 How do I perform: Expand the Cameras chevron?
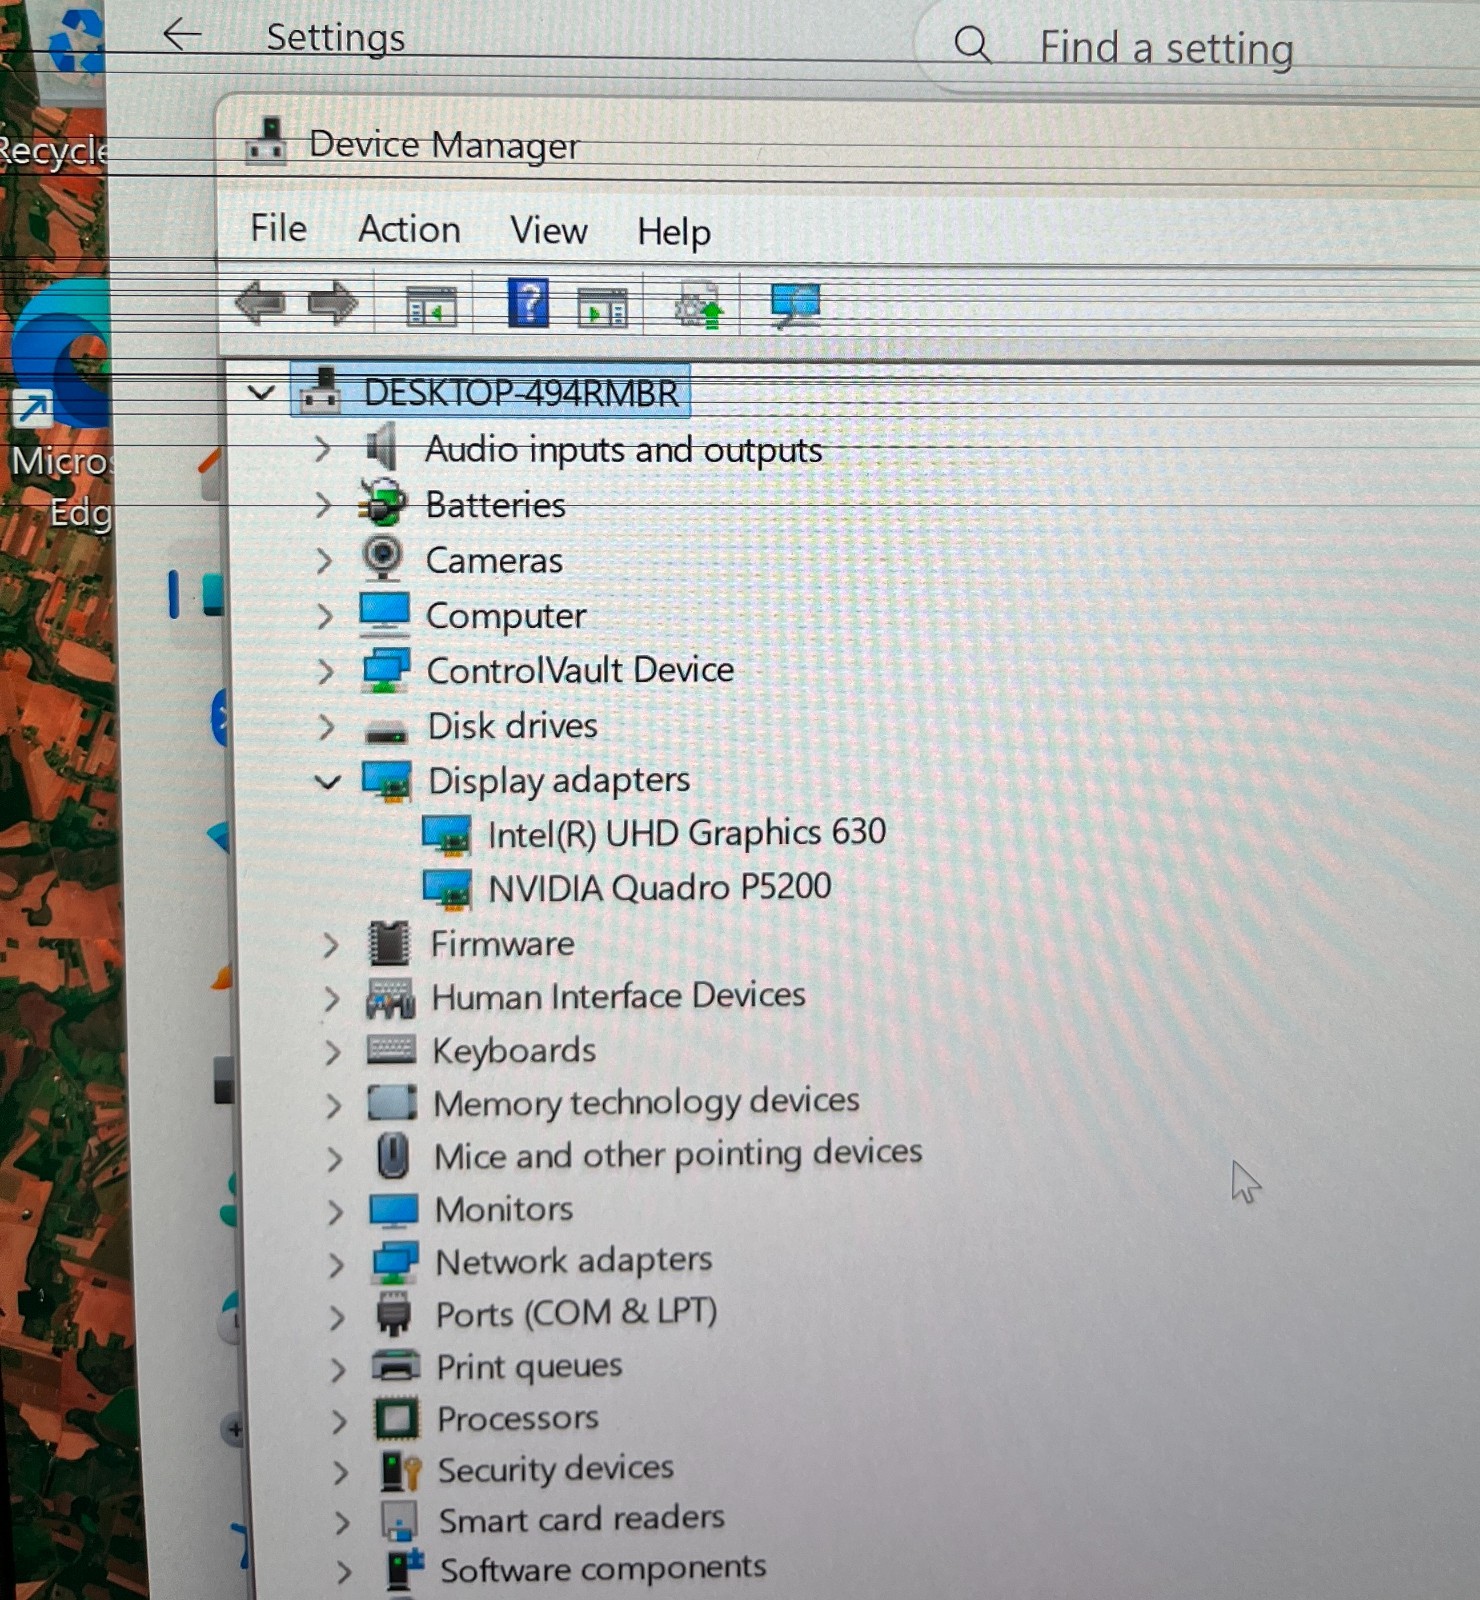pyautogui.click(x=323, y=560)
